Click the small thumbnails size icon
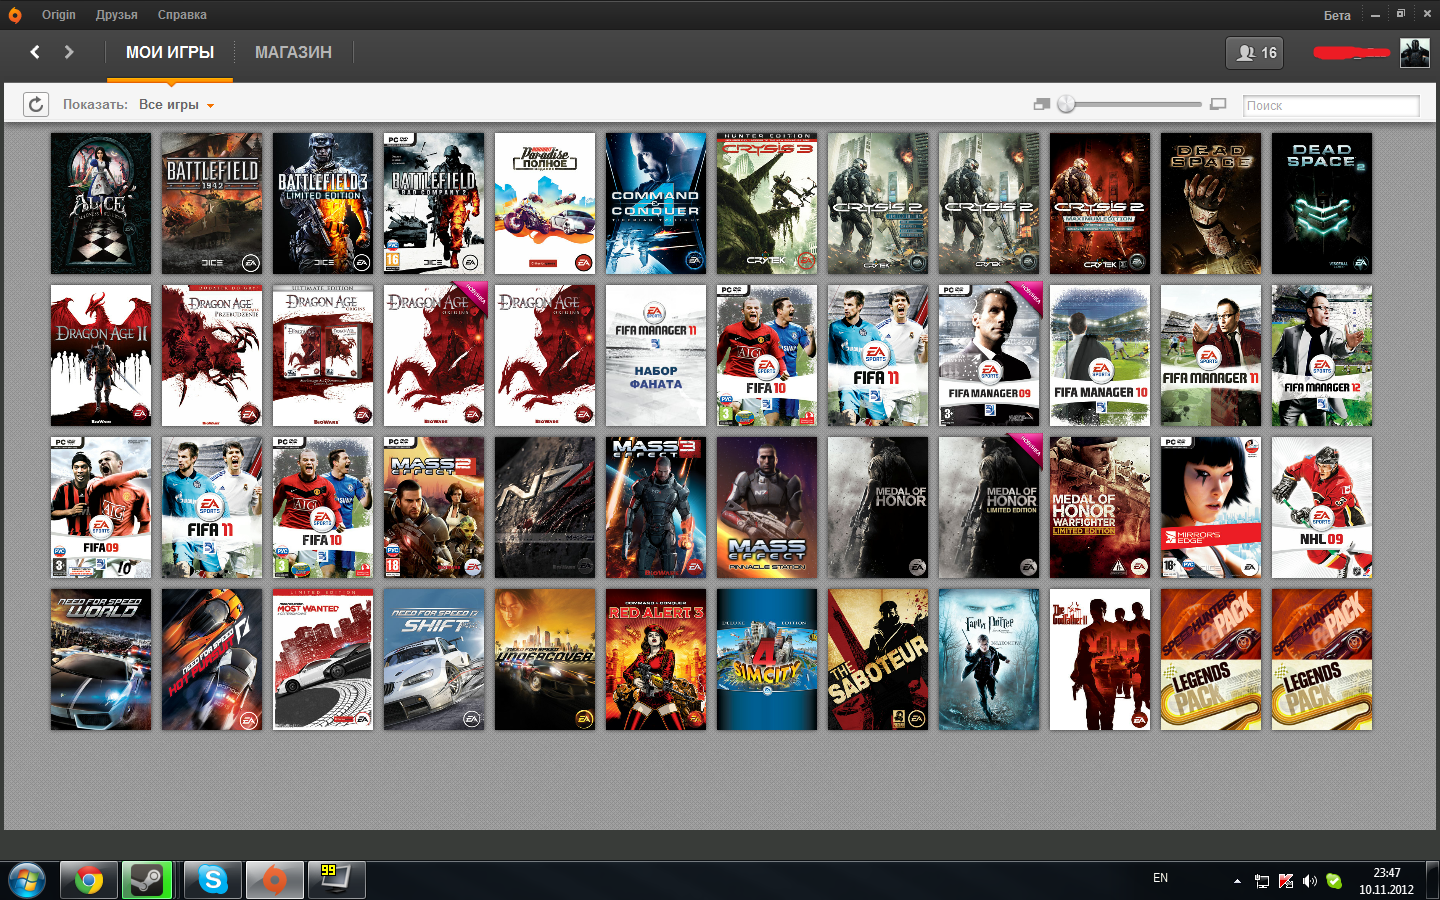Image resolution: width=1440 pixels, height=900 pixels. point(1041,104)
